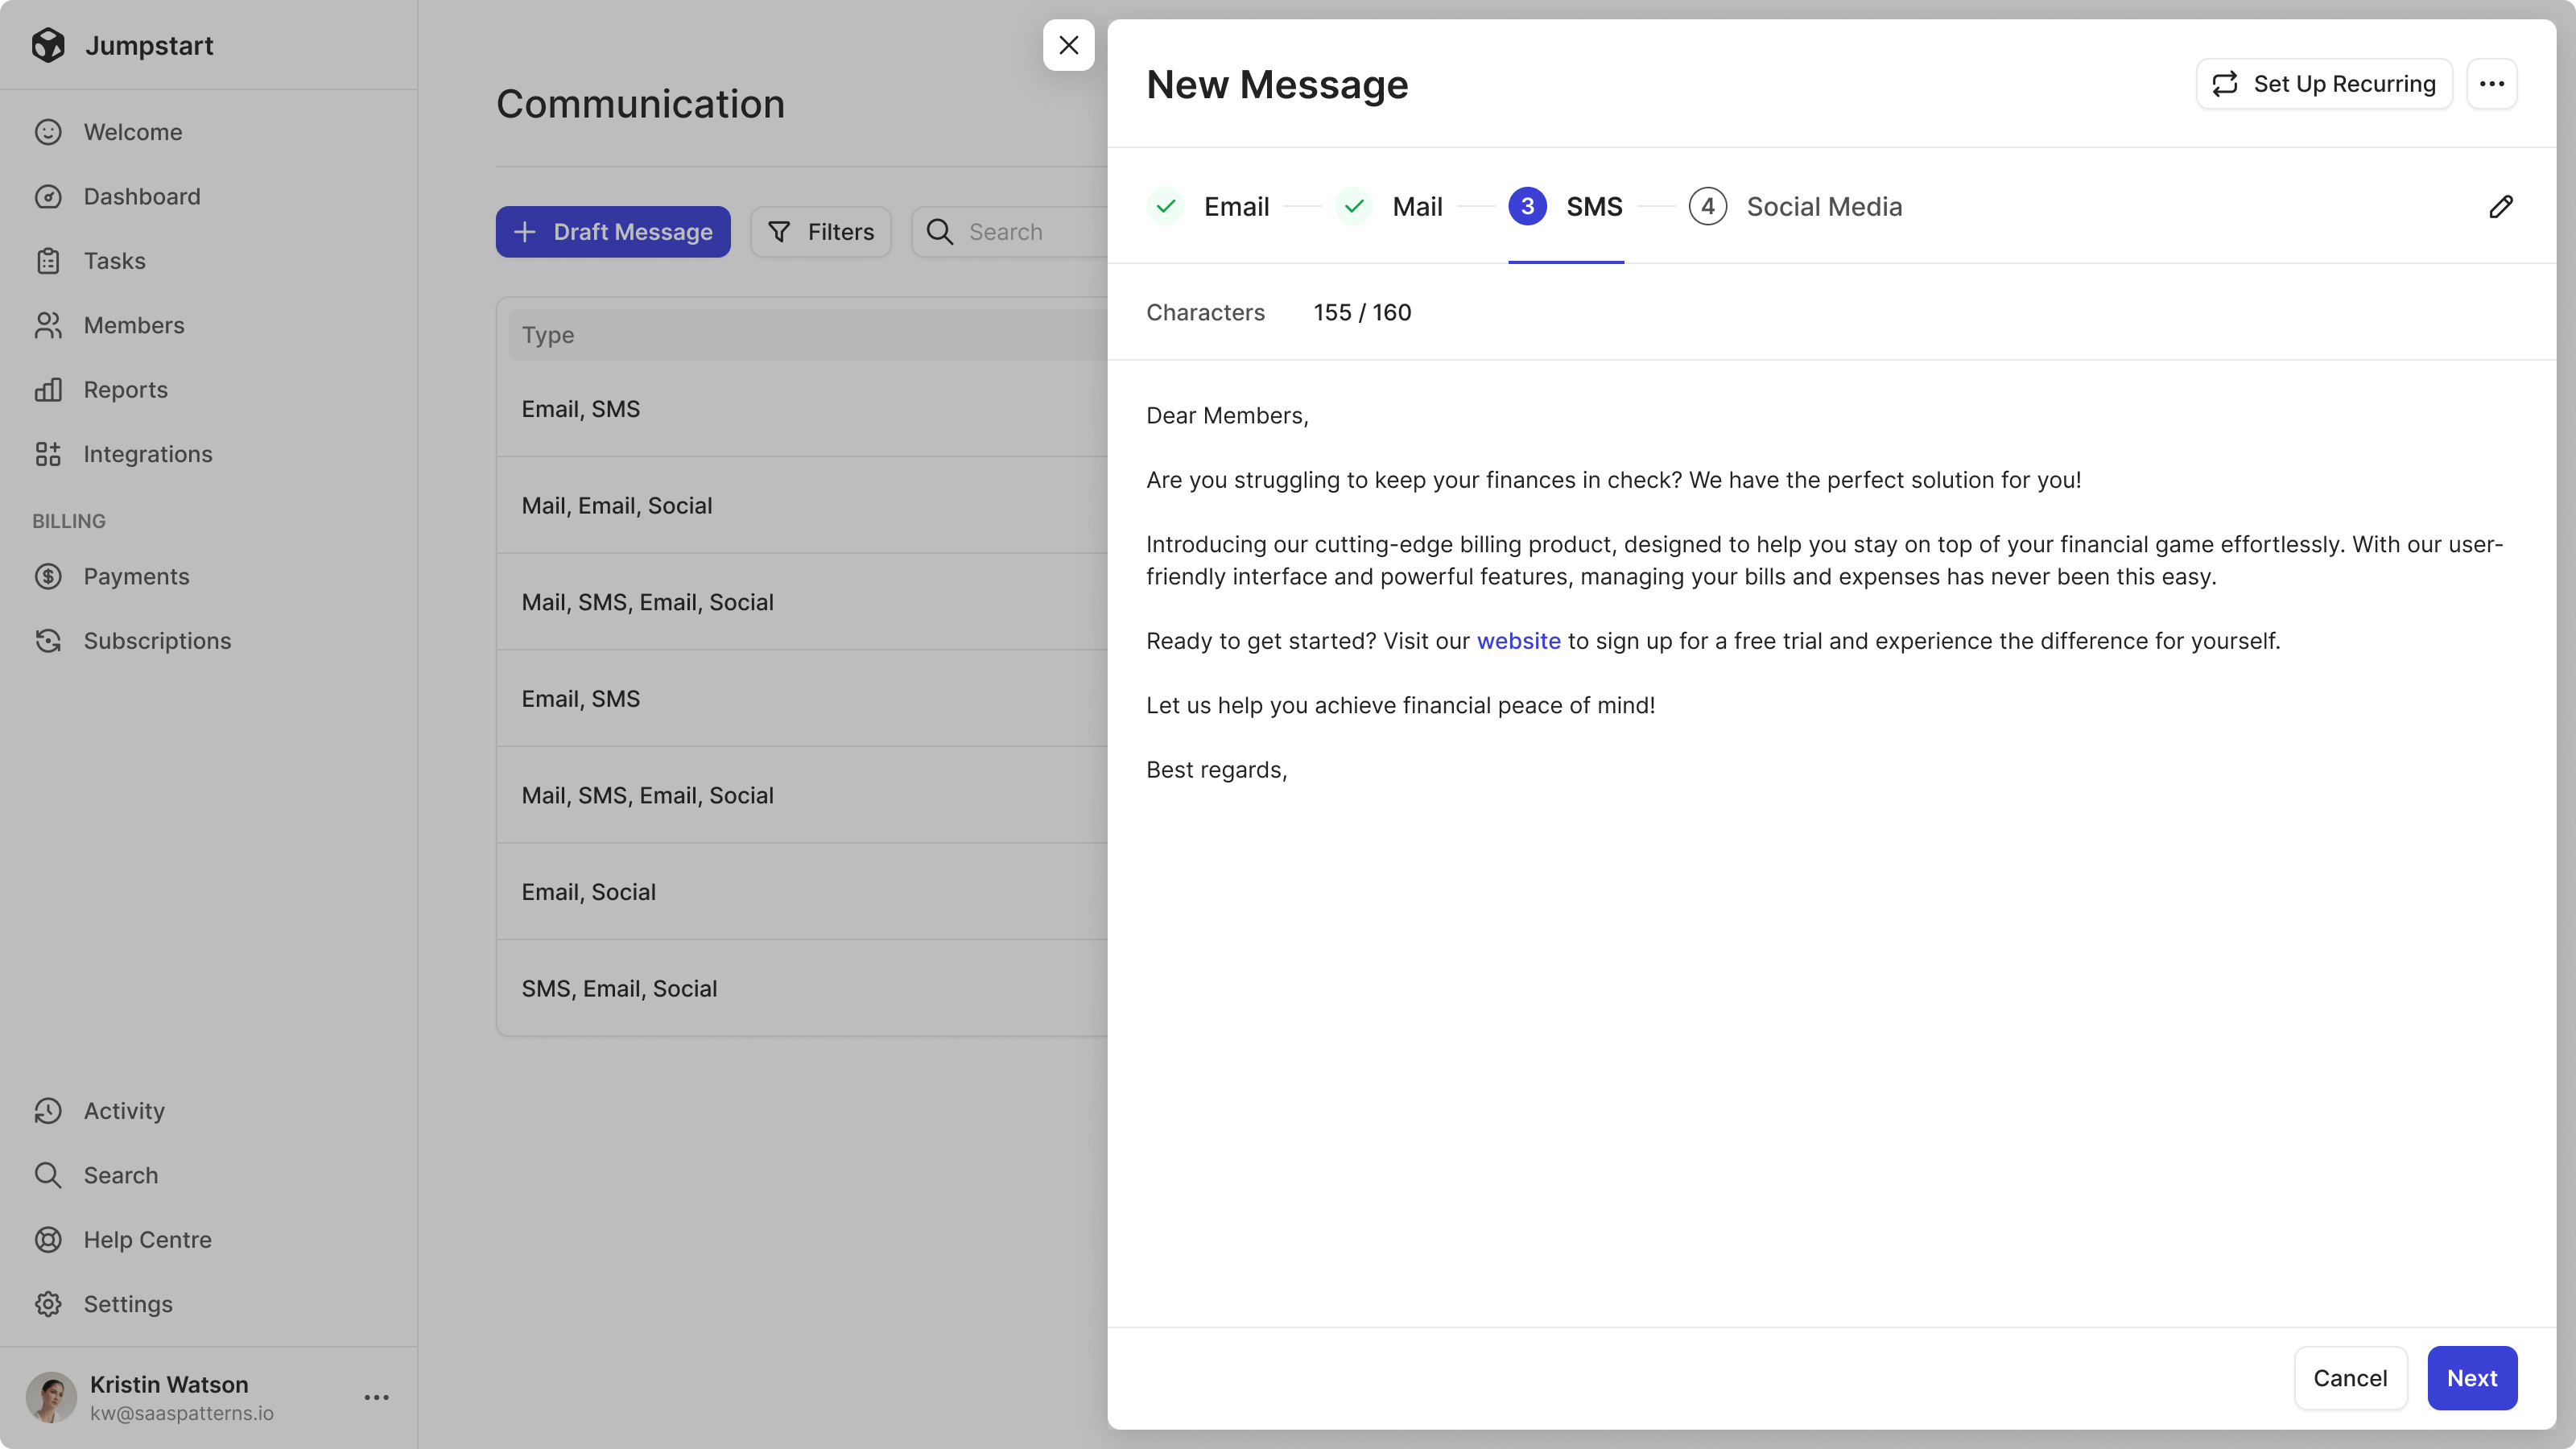Open the Filters button
Image resolution: width=2576 pixels, height=1449 pixels.
click(x=820, y=232)
